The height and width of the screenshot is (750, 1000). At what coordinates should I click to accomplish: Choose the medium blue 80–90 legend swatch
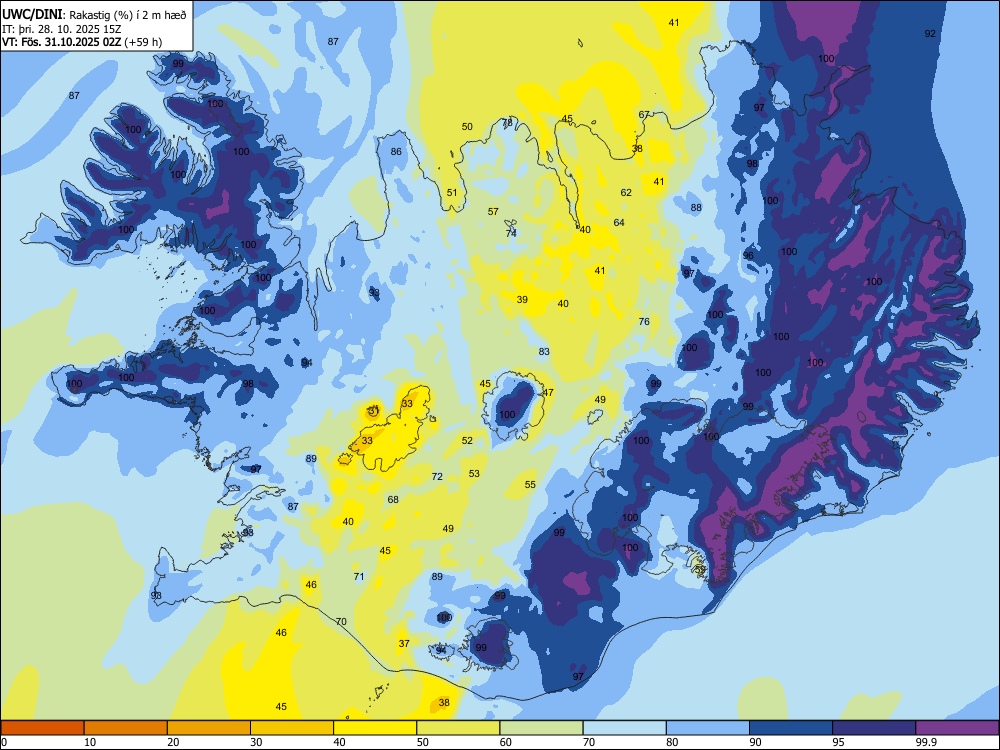708,728
